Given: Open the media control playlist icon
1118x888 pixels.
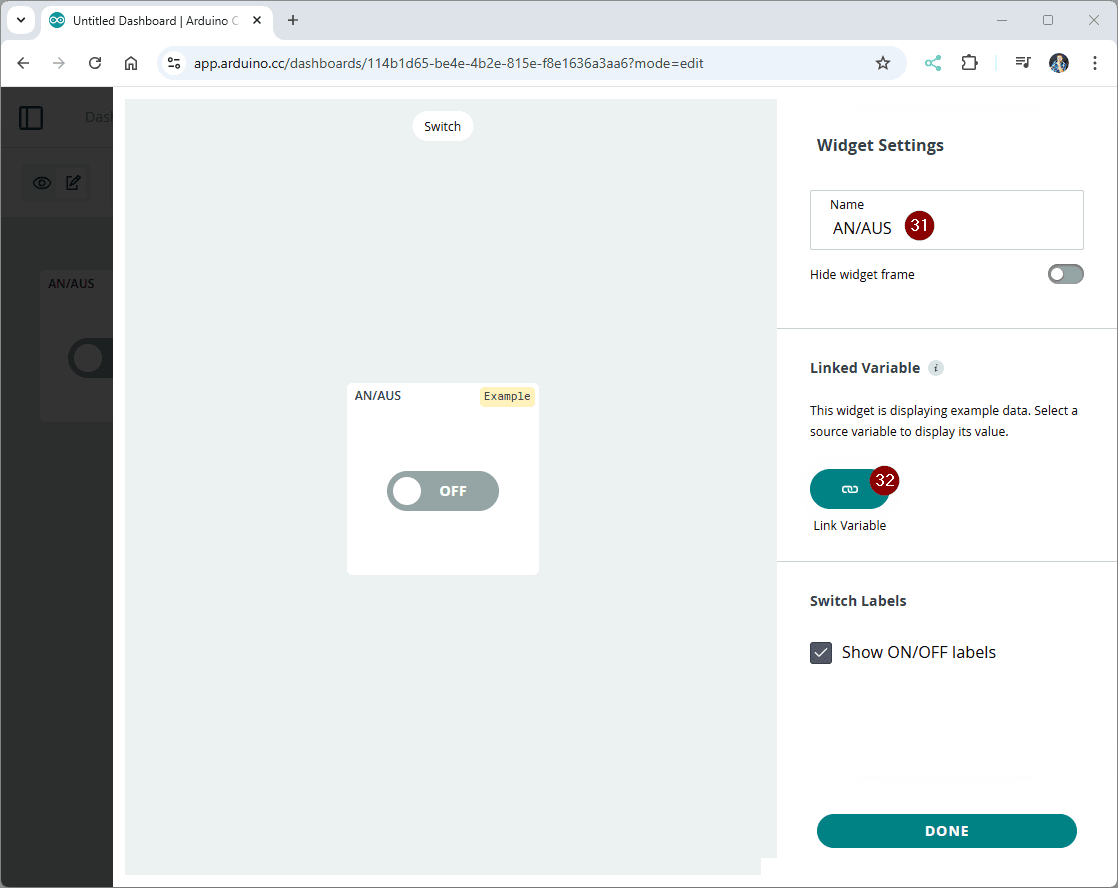Looking at the screenshot, I should pyautogui.click(x=1022, y=63).
